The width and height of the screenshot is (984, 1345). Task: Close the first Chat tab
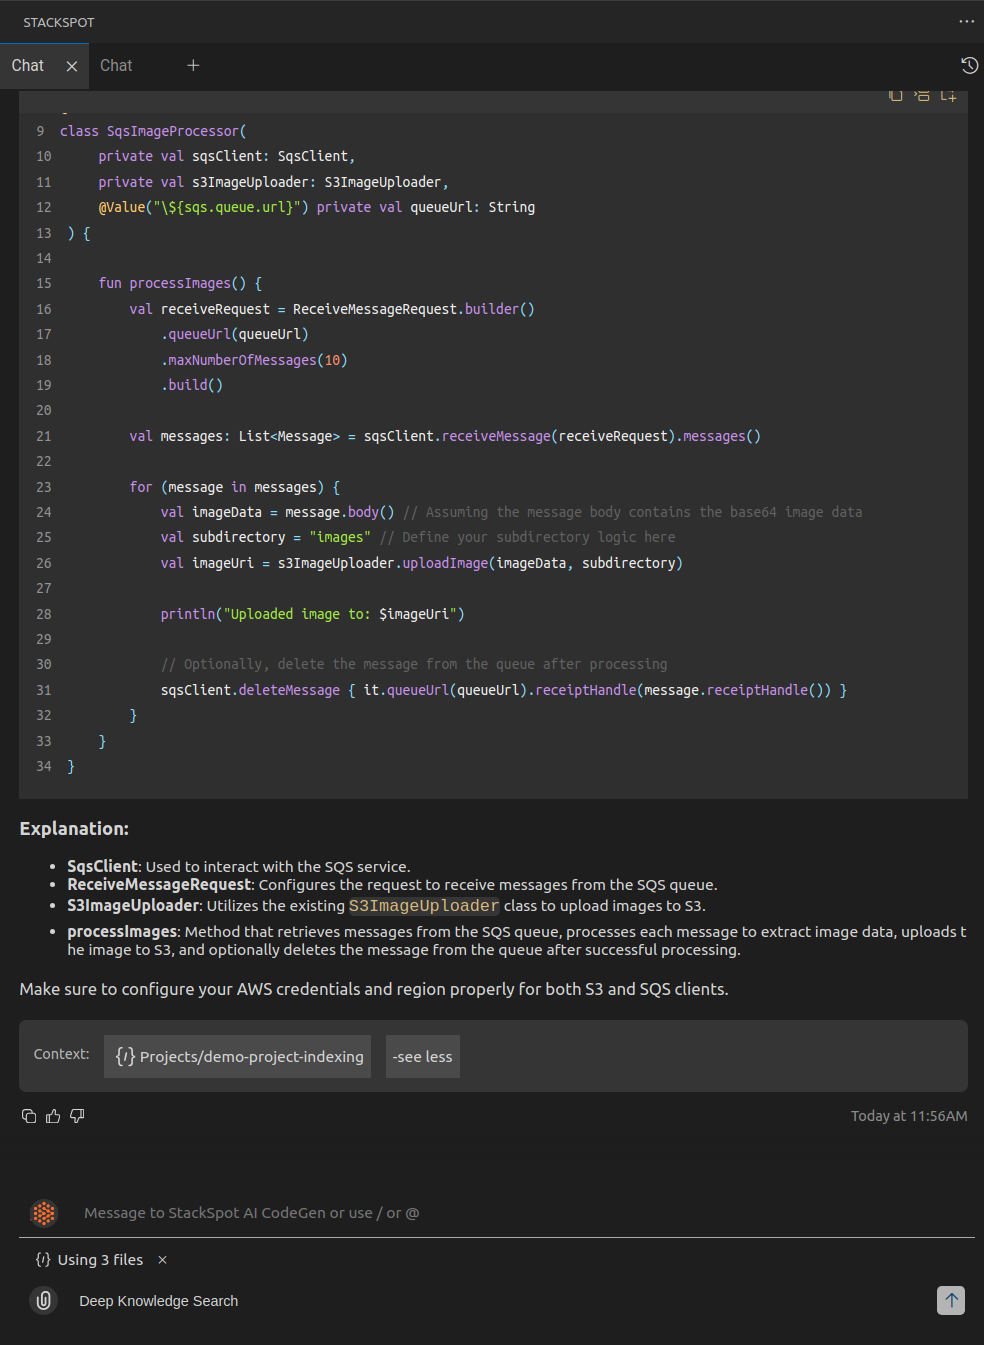tap(72, 66)
